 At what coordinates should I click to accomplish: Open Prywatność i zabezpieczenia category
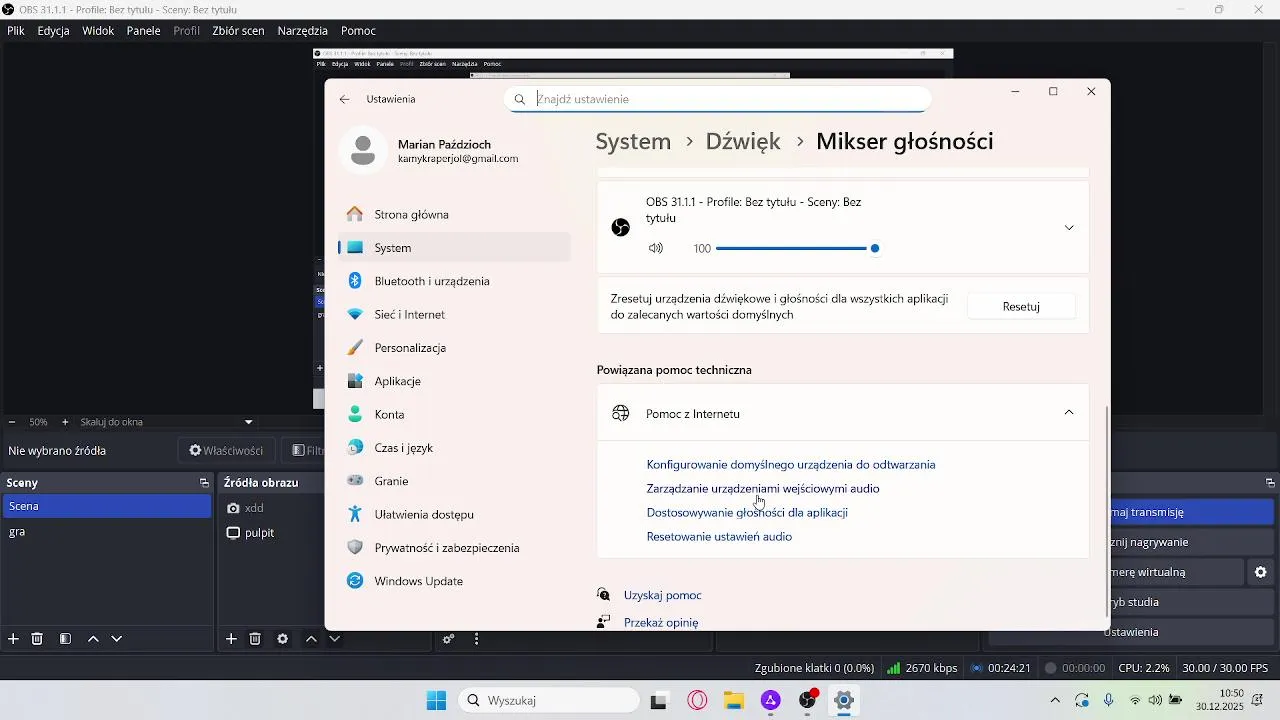pos(455,548)
